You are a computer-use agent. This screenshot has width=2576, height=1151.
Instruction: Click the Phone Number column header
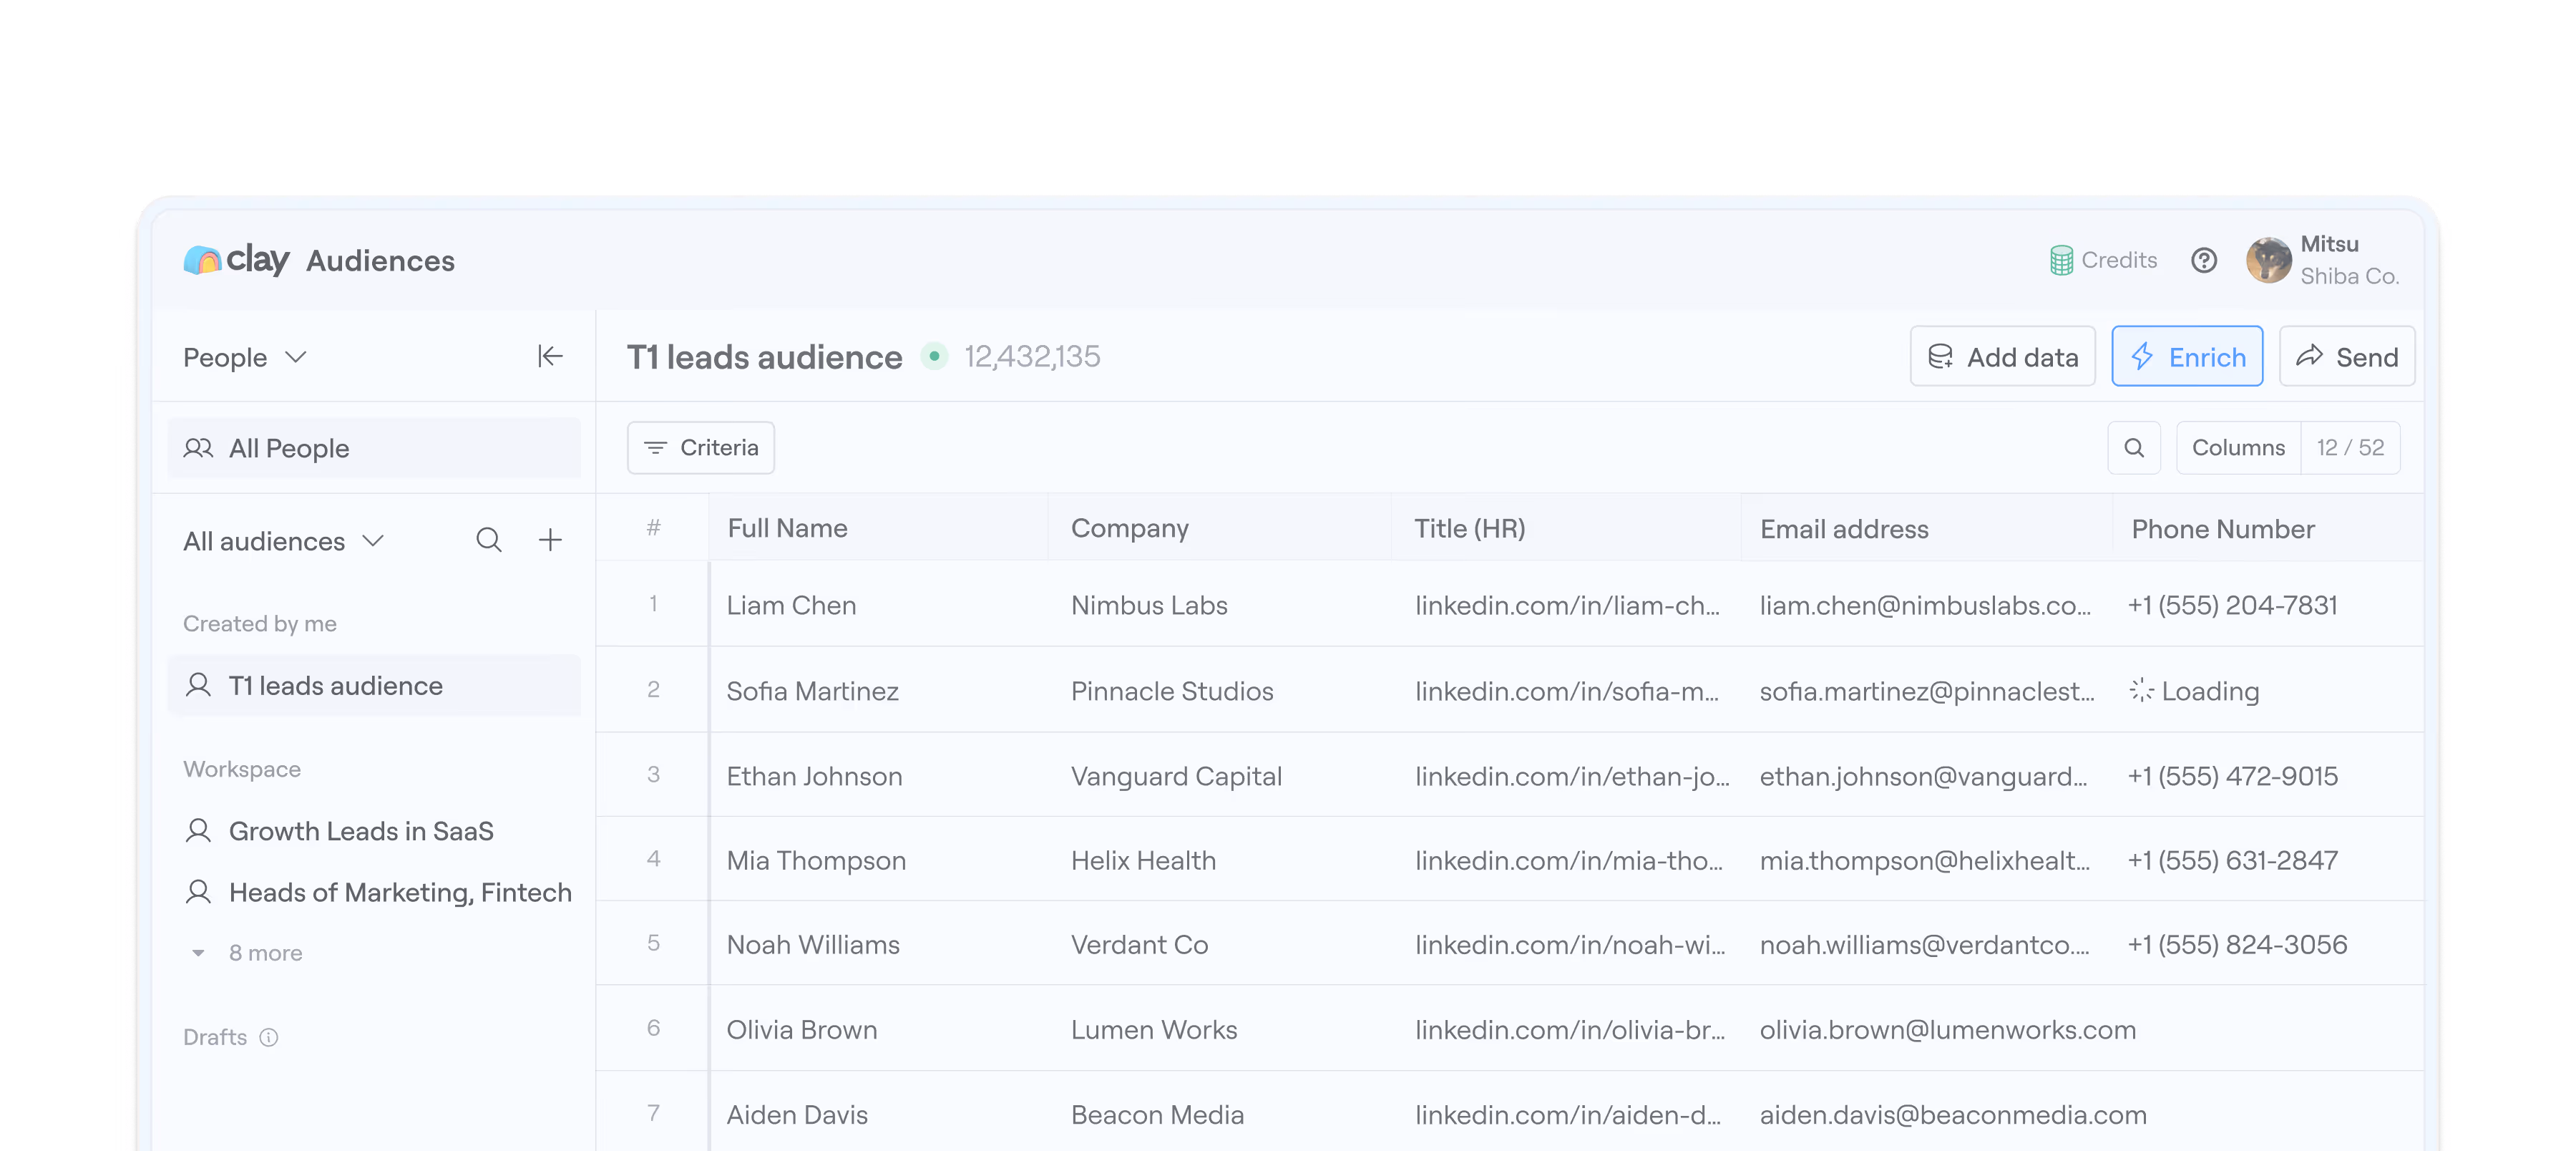click(x=2268, y=528)
